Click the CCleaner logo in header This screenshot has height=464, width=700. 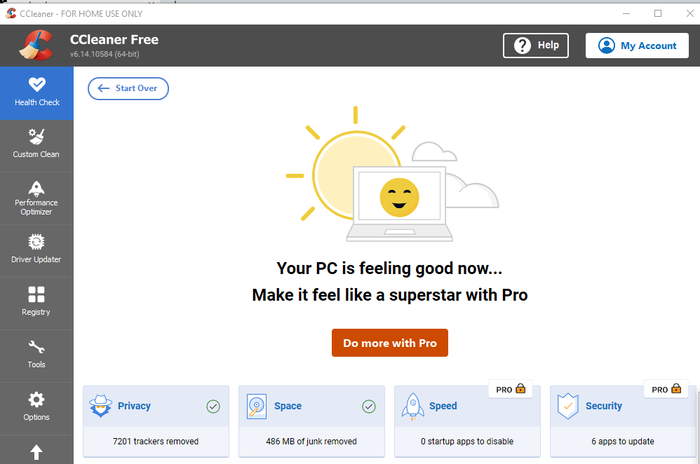tap(37, 45)
